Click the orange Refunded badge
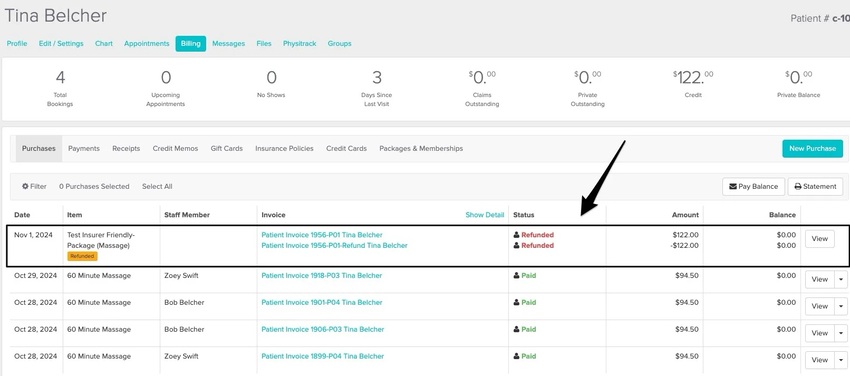Image resolution: width=850 pixels, height=376 pixels. [x=82, y=256]
